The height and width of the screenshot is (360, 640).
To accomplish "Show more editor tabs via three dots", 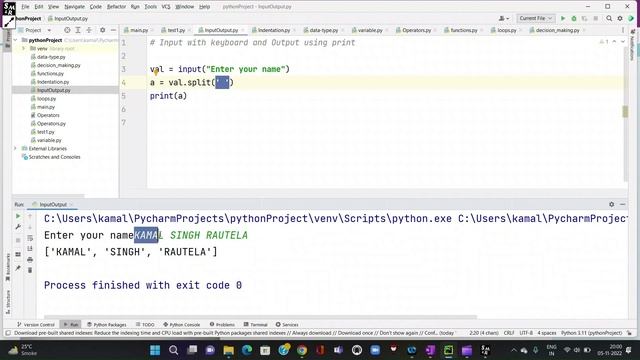I will (623, 30).
